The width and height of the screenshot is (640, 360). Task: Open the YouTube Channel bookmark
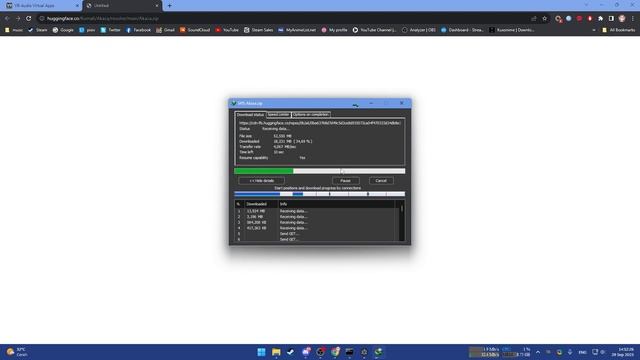374,30
